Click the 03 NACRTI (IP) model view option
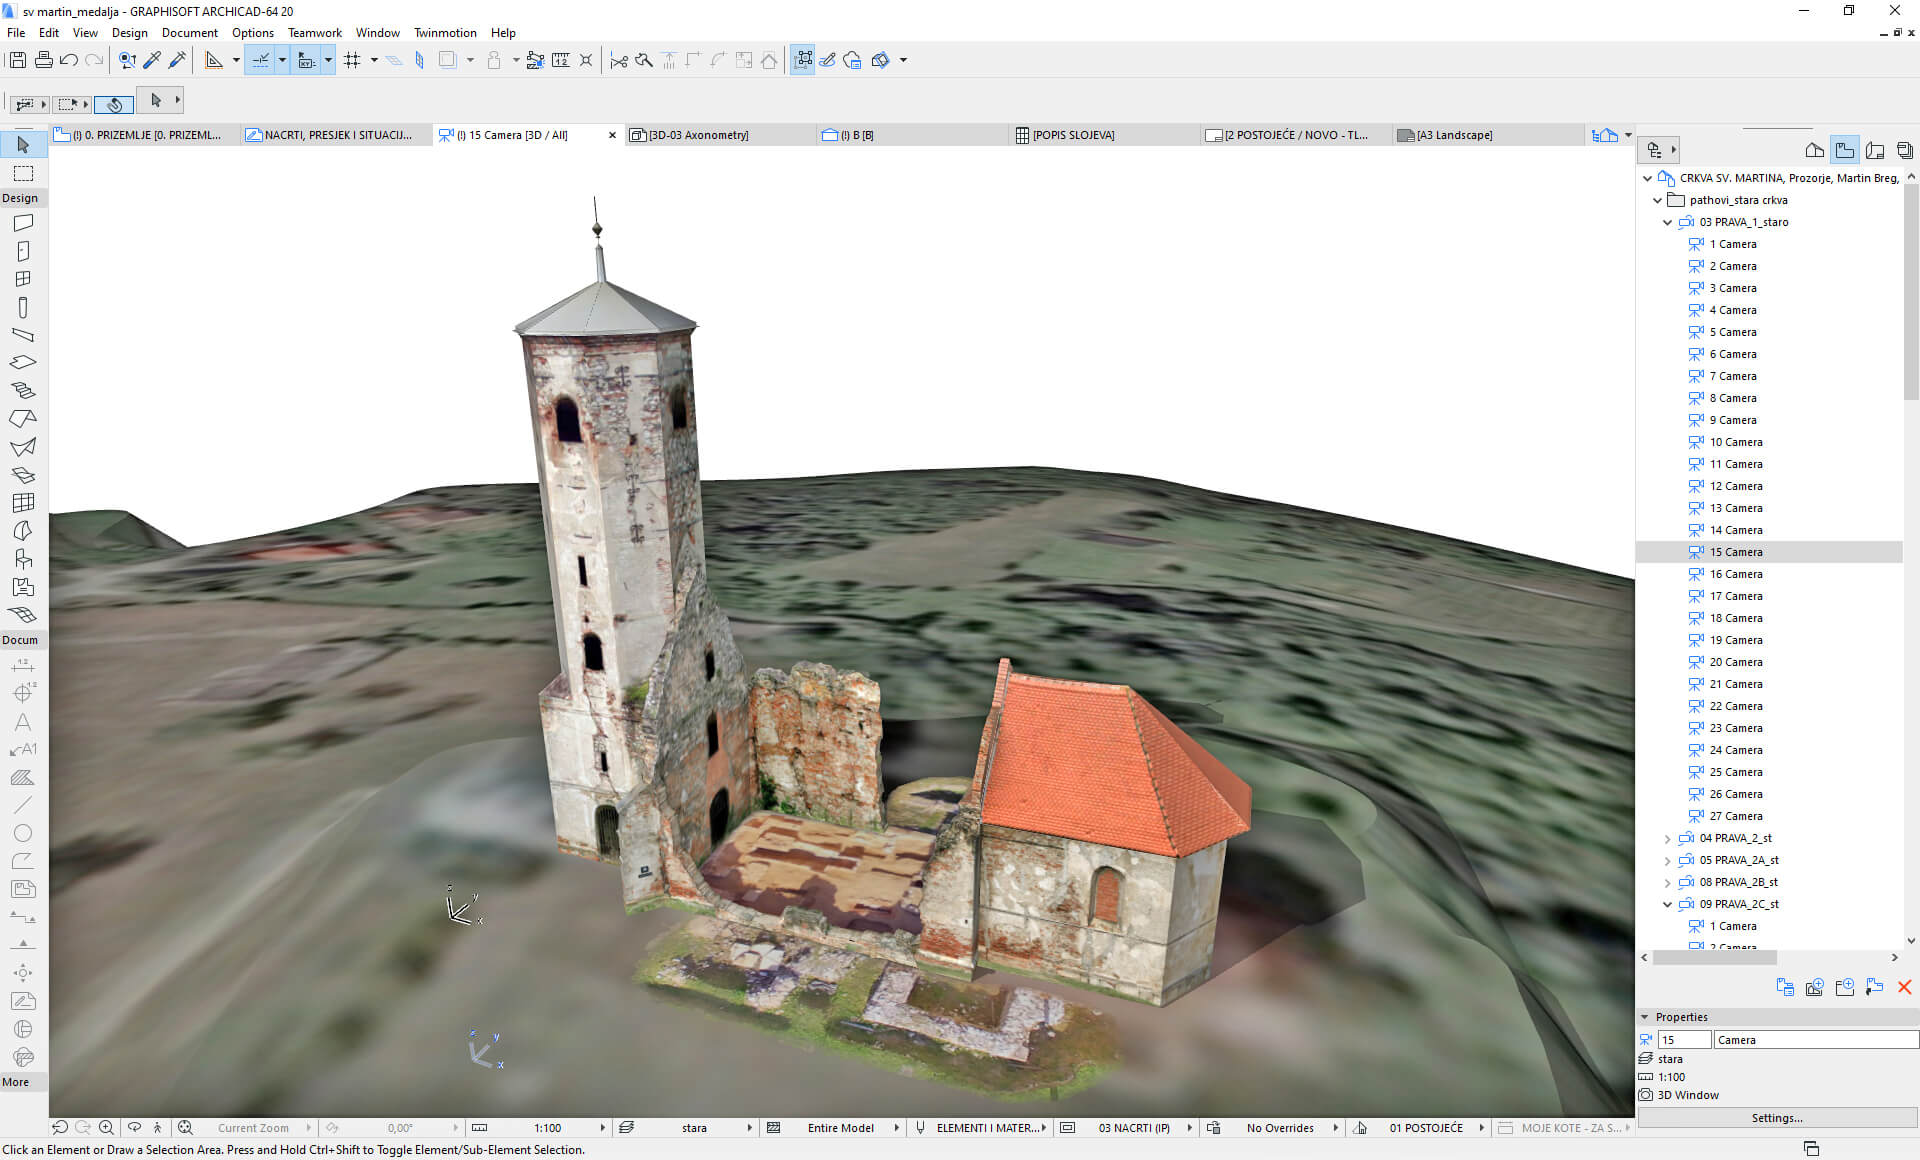 [x=1133, y=1127]
